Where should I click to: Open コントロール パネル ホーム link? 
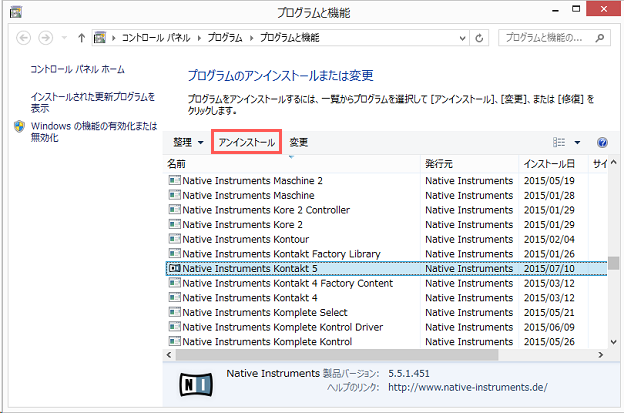click(78, 69)
